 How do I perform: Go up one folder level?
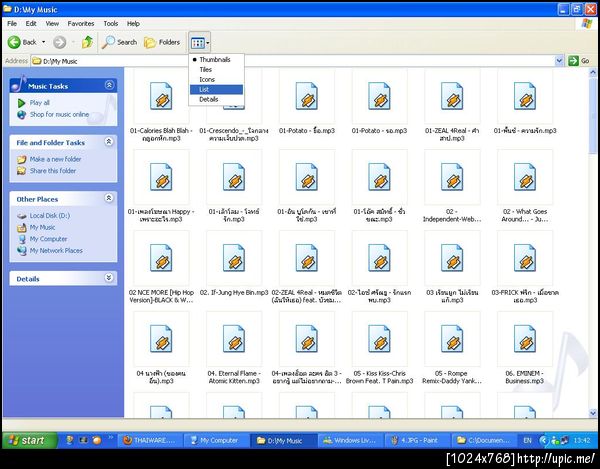[87, 42]
